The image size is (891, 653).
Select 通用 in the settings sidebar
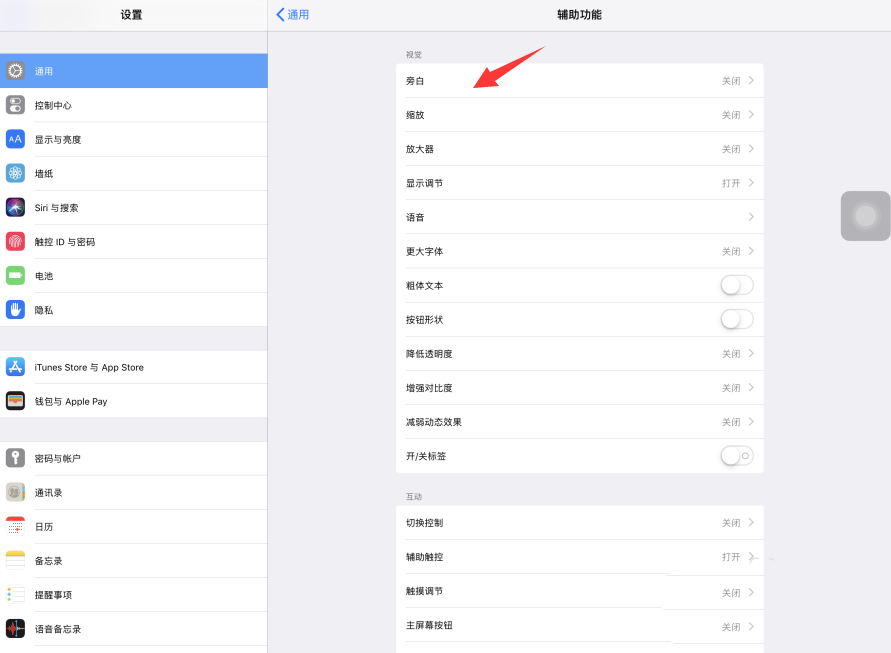click(134, 71)
